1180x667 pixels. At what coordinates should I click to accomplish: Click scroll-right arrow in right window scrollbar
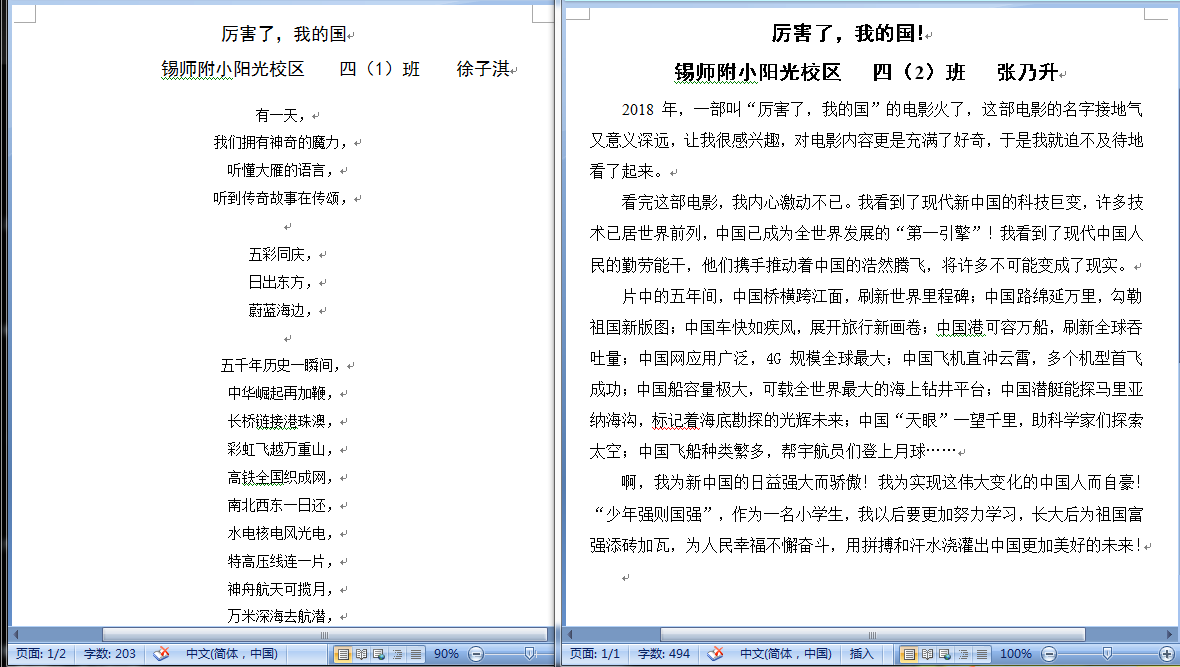[x=1170, y=635]
